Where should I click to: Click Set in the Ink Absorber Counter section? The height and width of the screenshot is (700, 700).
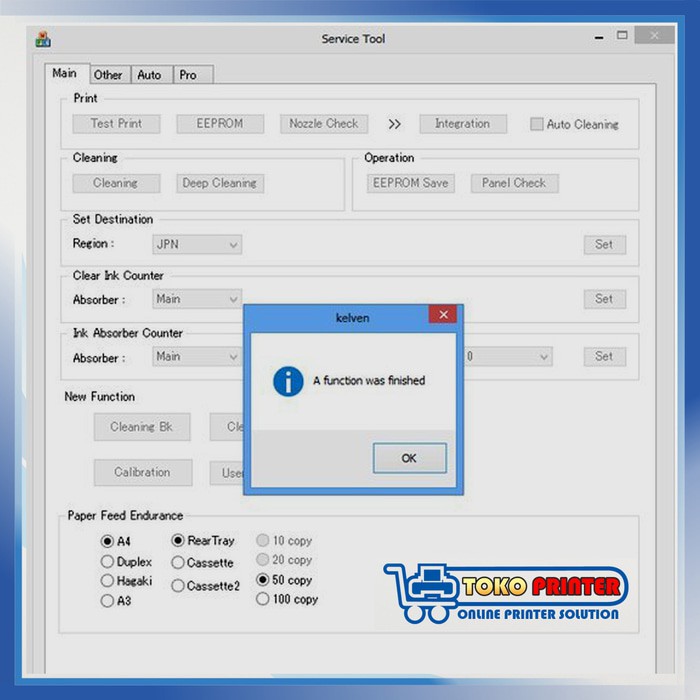pyautogui.click(x=604, y=357)
